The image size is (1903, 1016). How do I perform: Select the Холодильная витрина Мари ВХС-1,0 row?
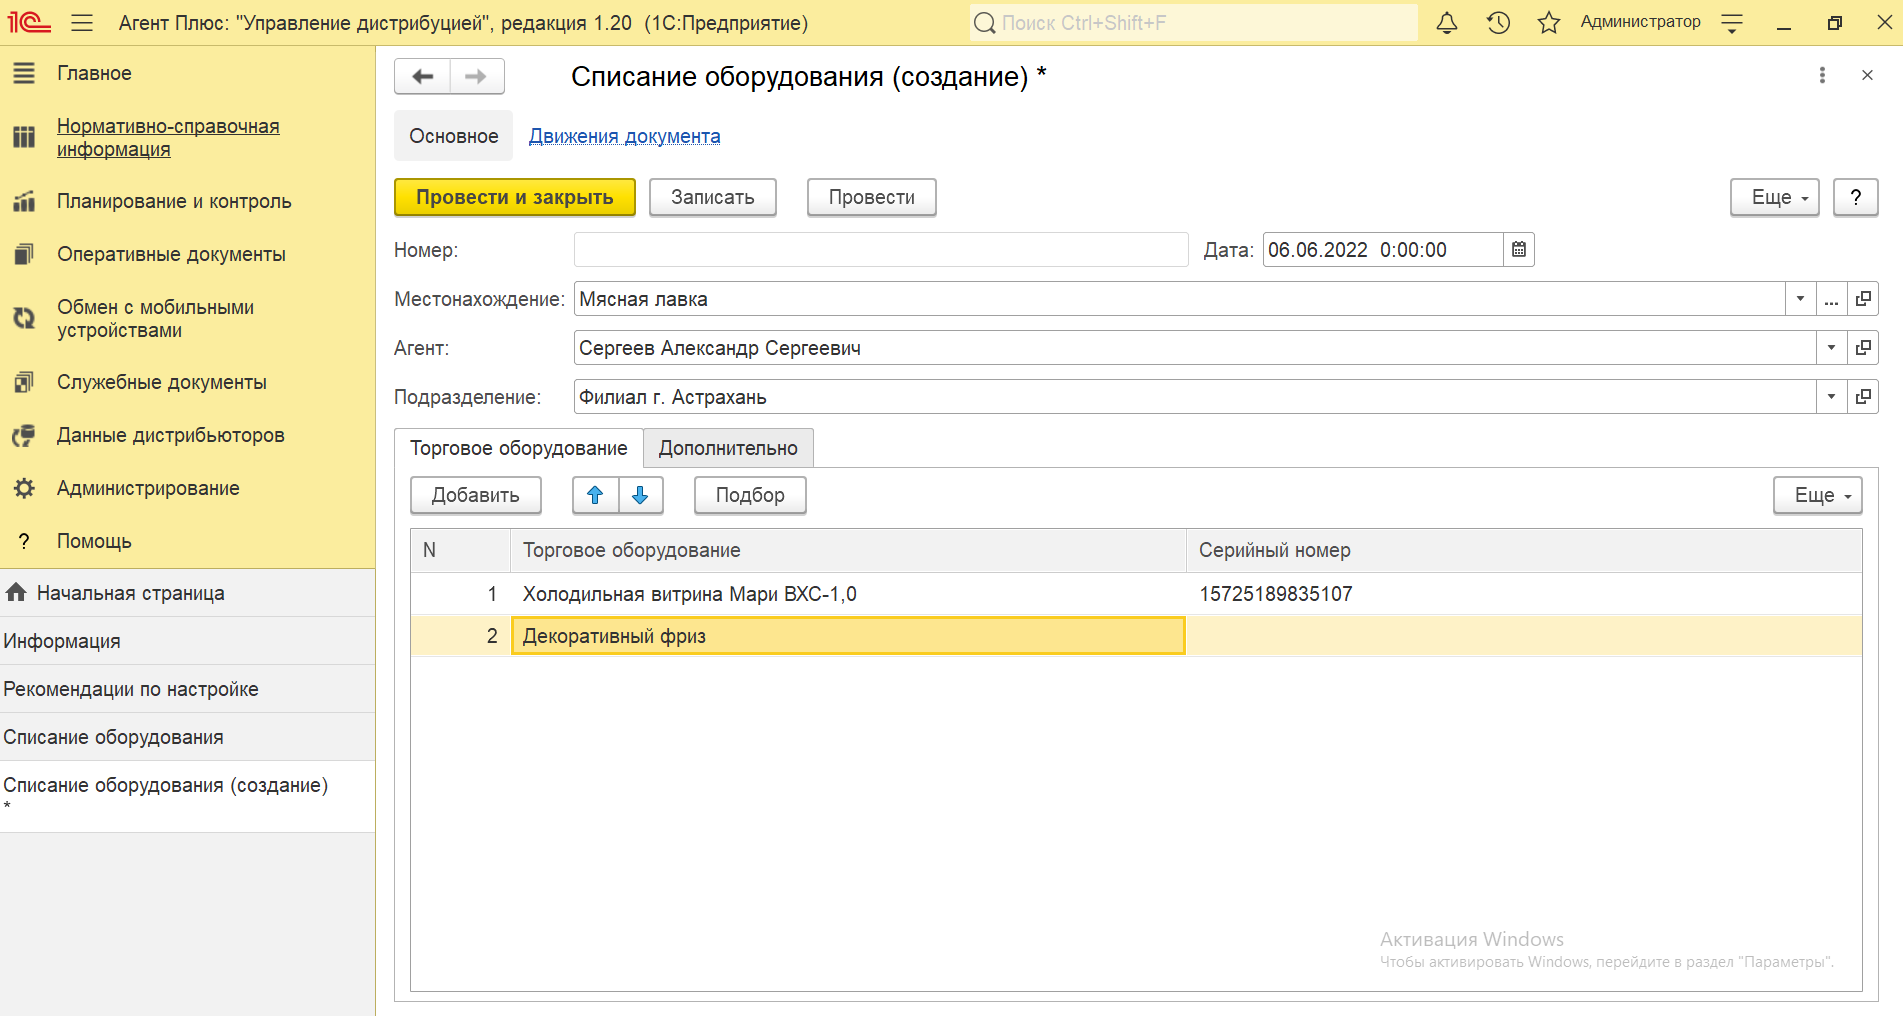pos(689,594)
